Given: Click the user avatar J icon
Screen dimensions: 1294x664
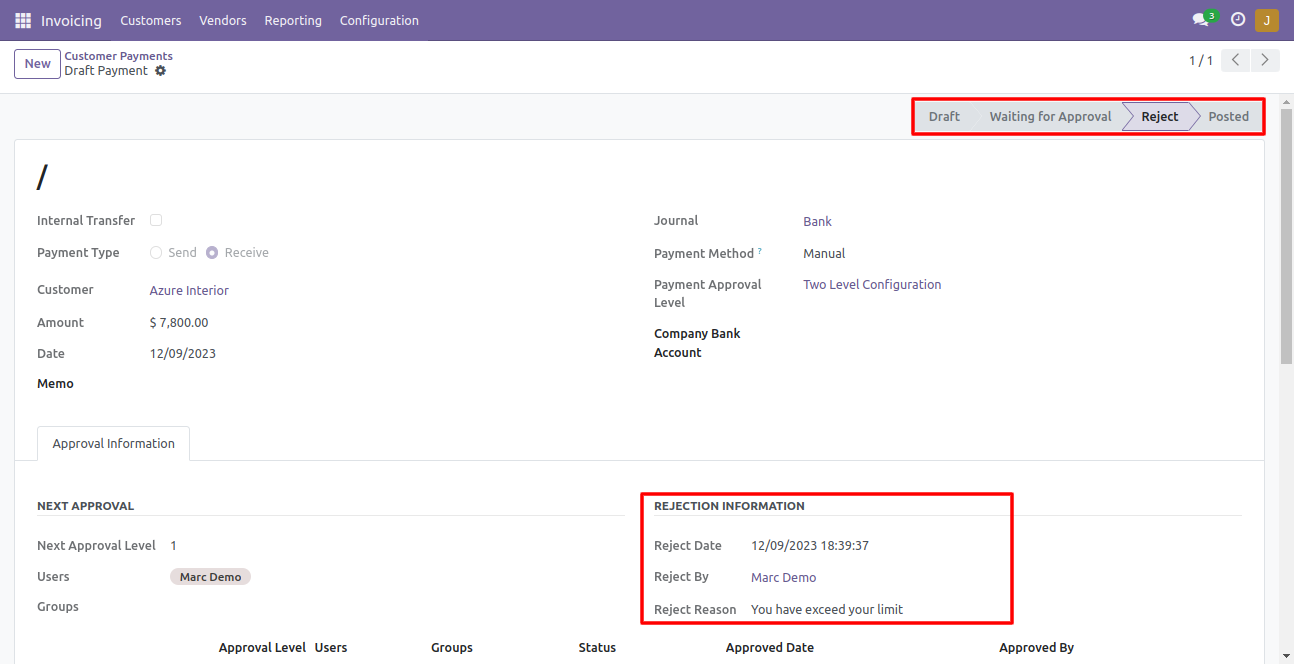Looking at the screenshot, I should (x=1266, y=20).
